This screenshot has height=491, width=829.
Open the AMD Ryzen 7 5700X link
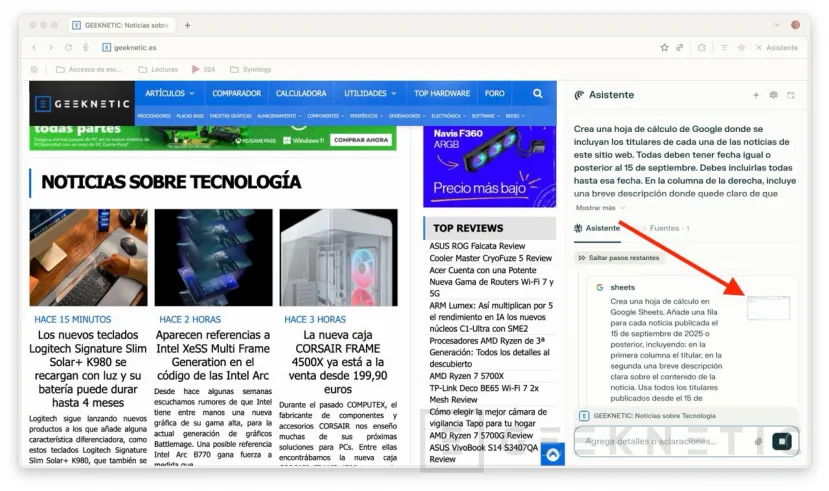point(466,376)
